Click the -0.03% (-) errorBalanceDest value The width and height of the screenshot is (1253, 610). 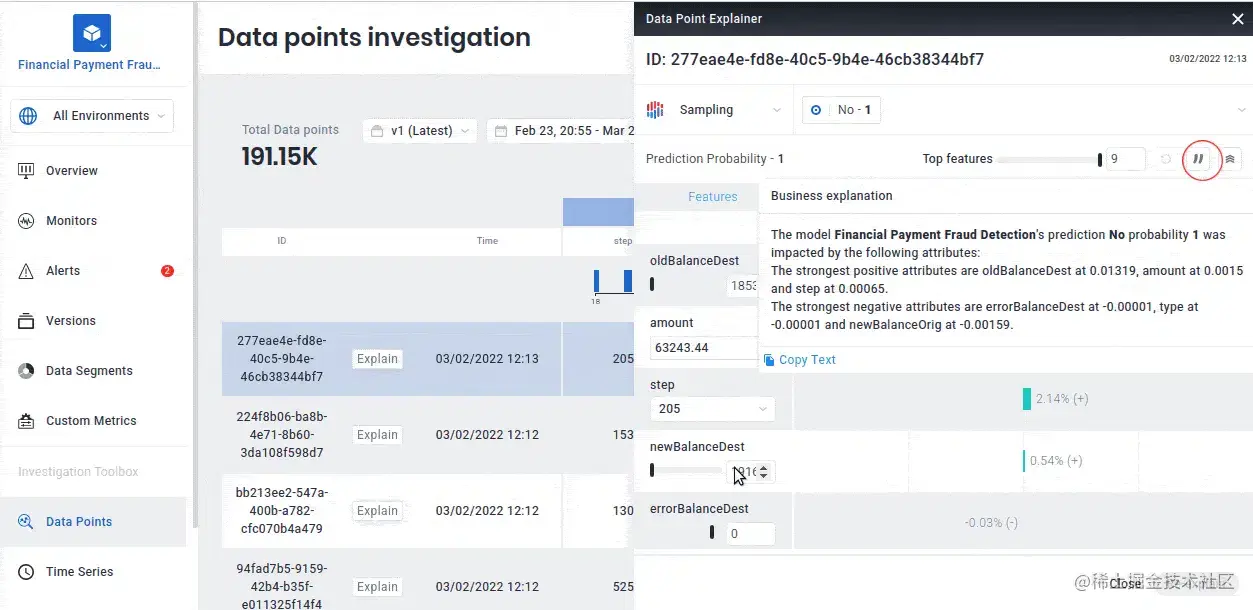click(991, 523)
